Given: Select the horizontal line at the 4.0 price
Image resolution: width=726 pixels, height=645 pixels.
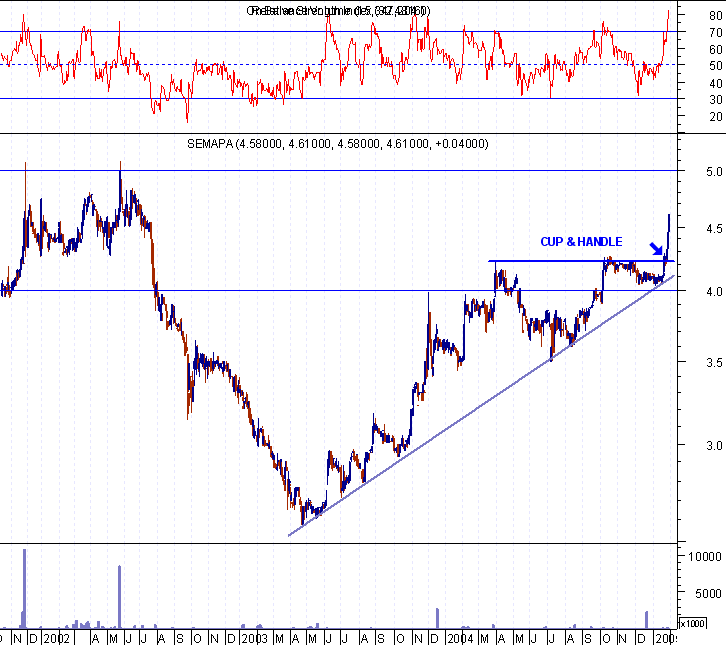Looking at the screenshot, I should pos(338,291).
